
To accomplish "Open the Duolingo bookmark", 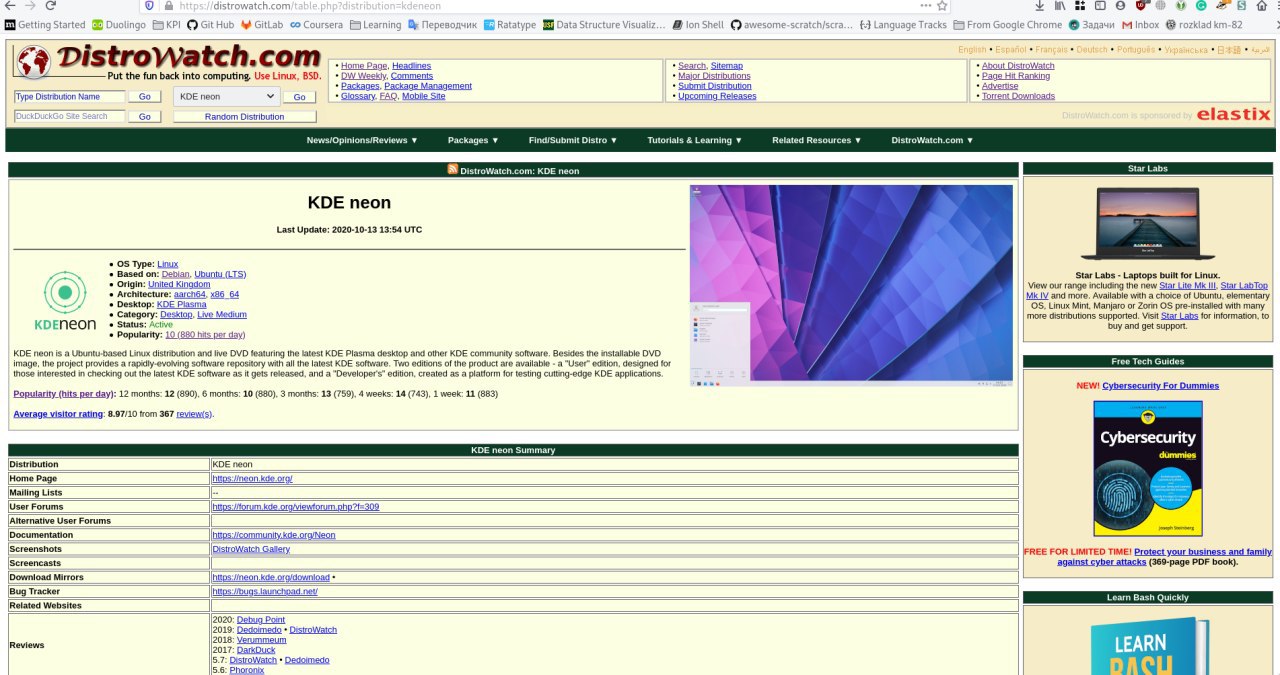I will 118,25.
